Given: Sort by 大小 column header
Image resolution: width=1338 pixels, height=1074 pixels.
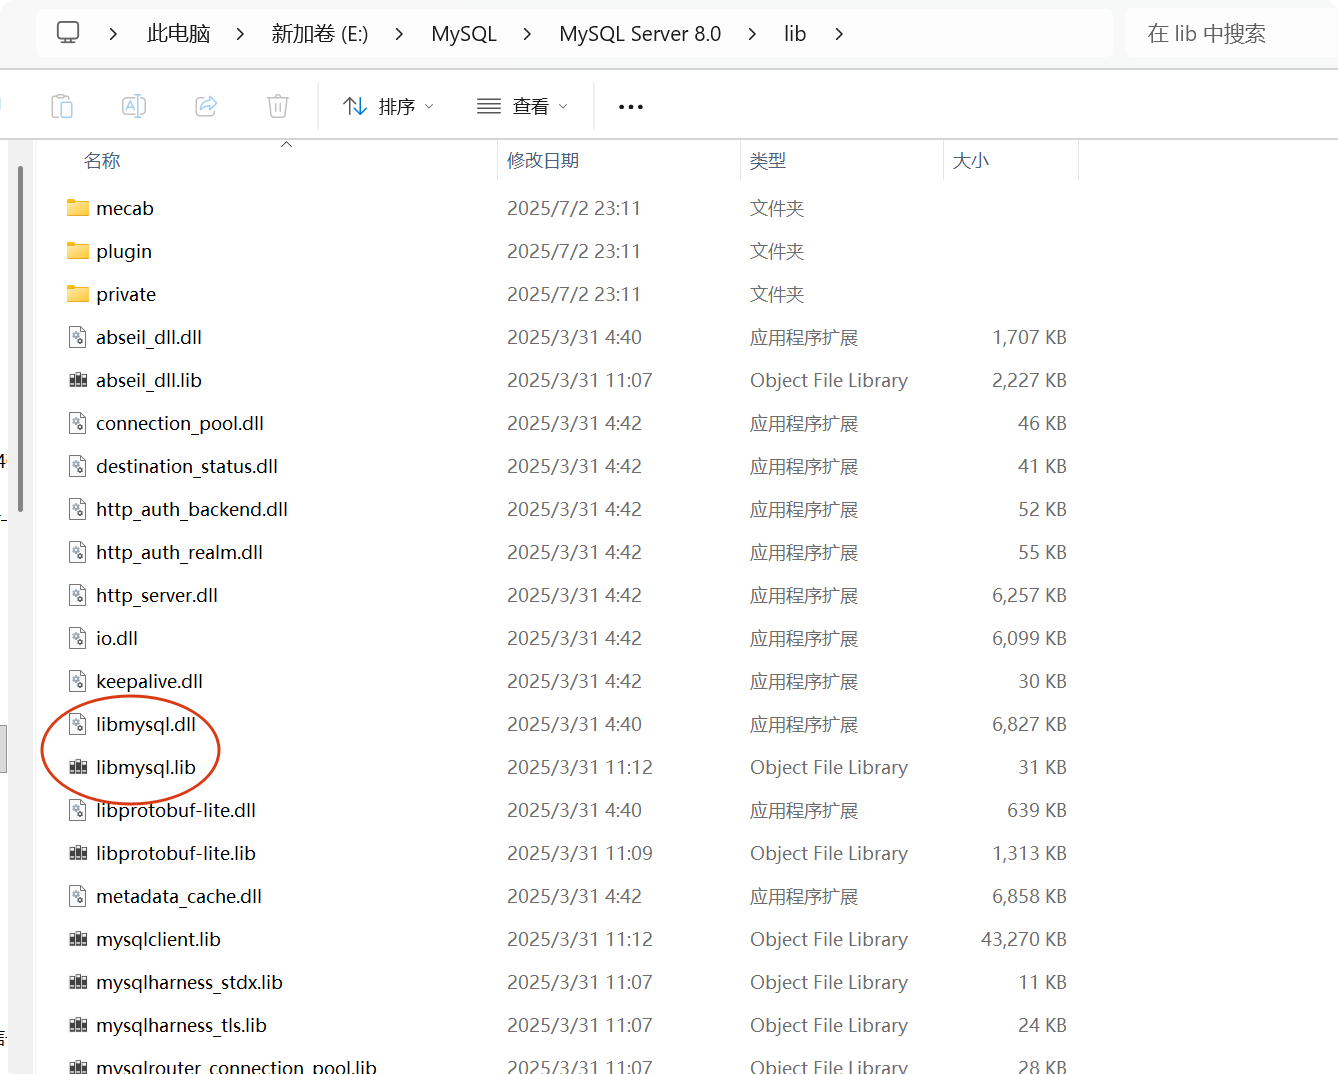Looking at the screenshot, I should coord(971,161).
